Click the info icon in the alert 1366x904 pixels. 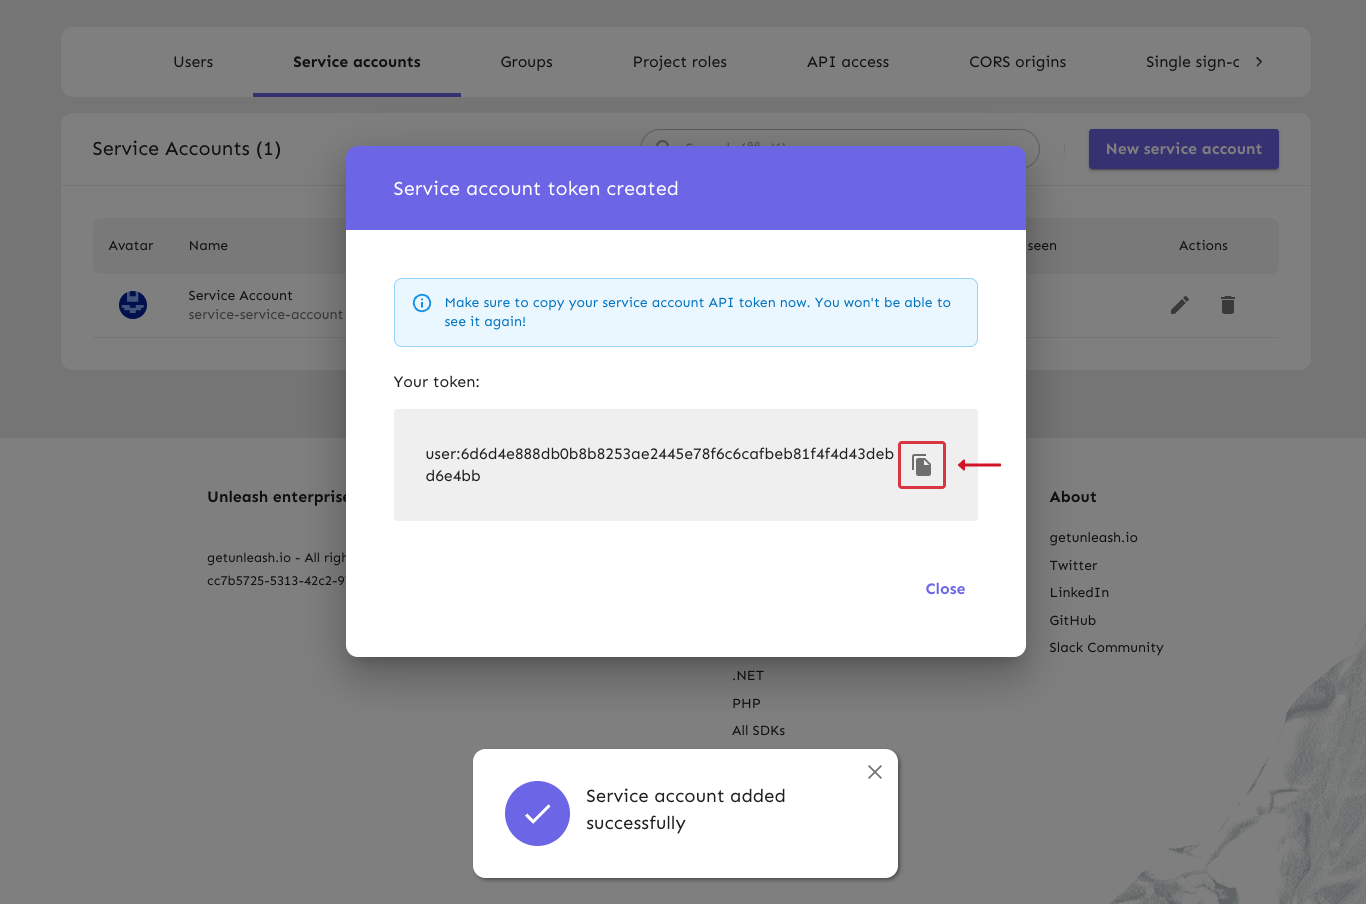pos(422,303)
